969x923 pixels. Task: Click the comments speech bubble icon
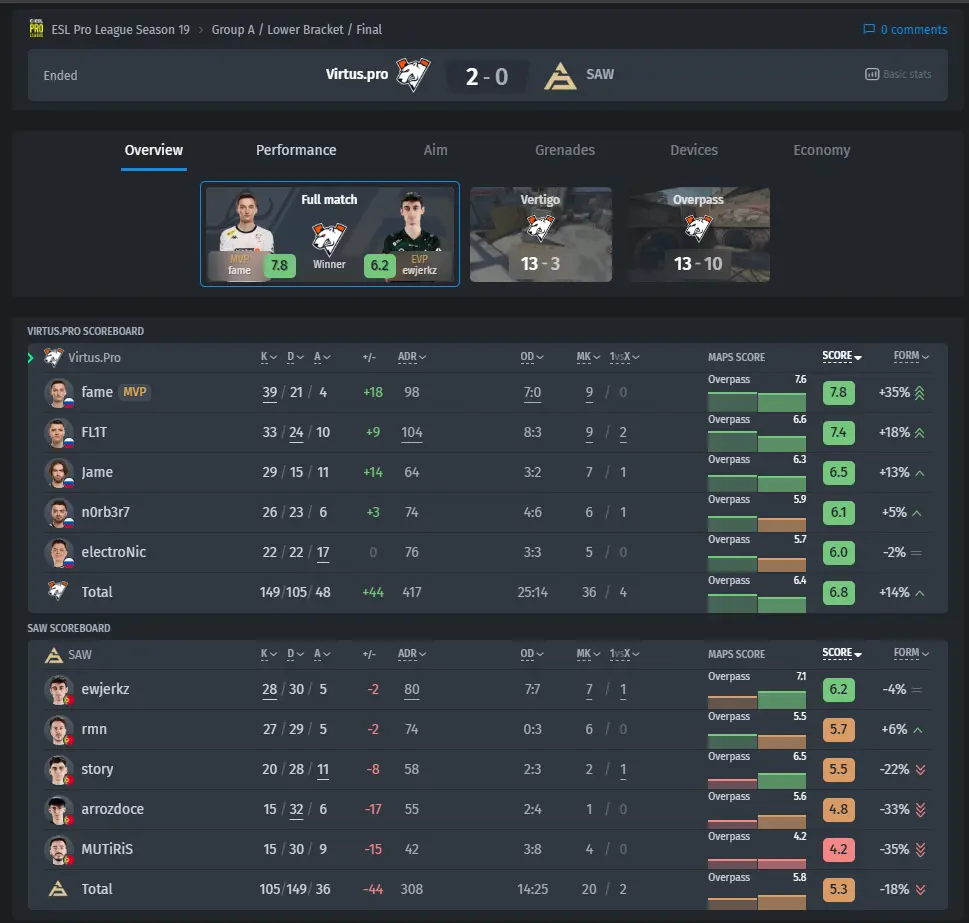[869, 29]
